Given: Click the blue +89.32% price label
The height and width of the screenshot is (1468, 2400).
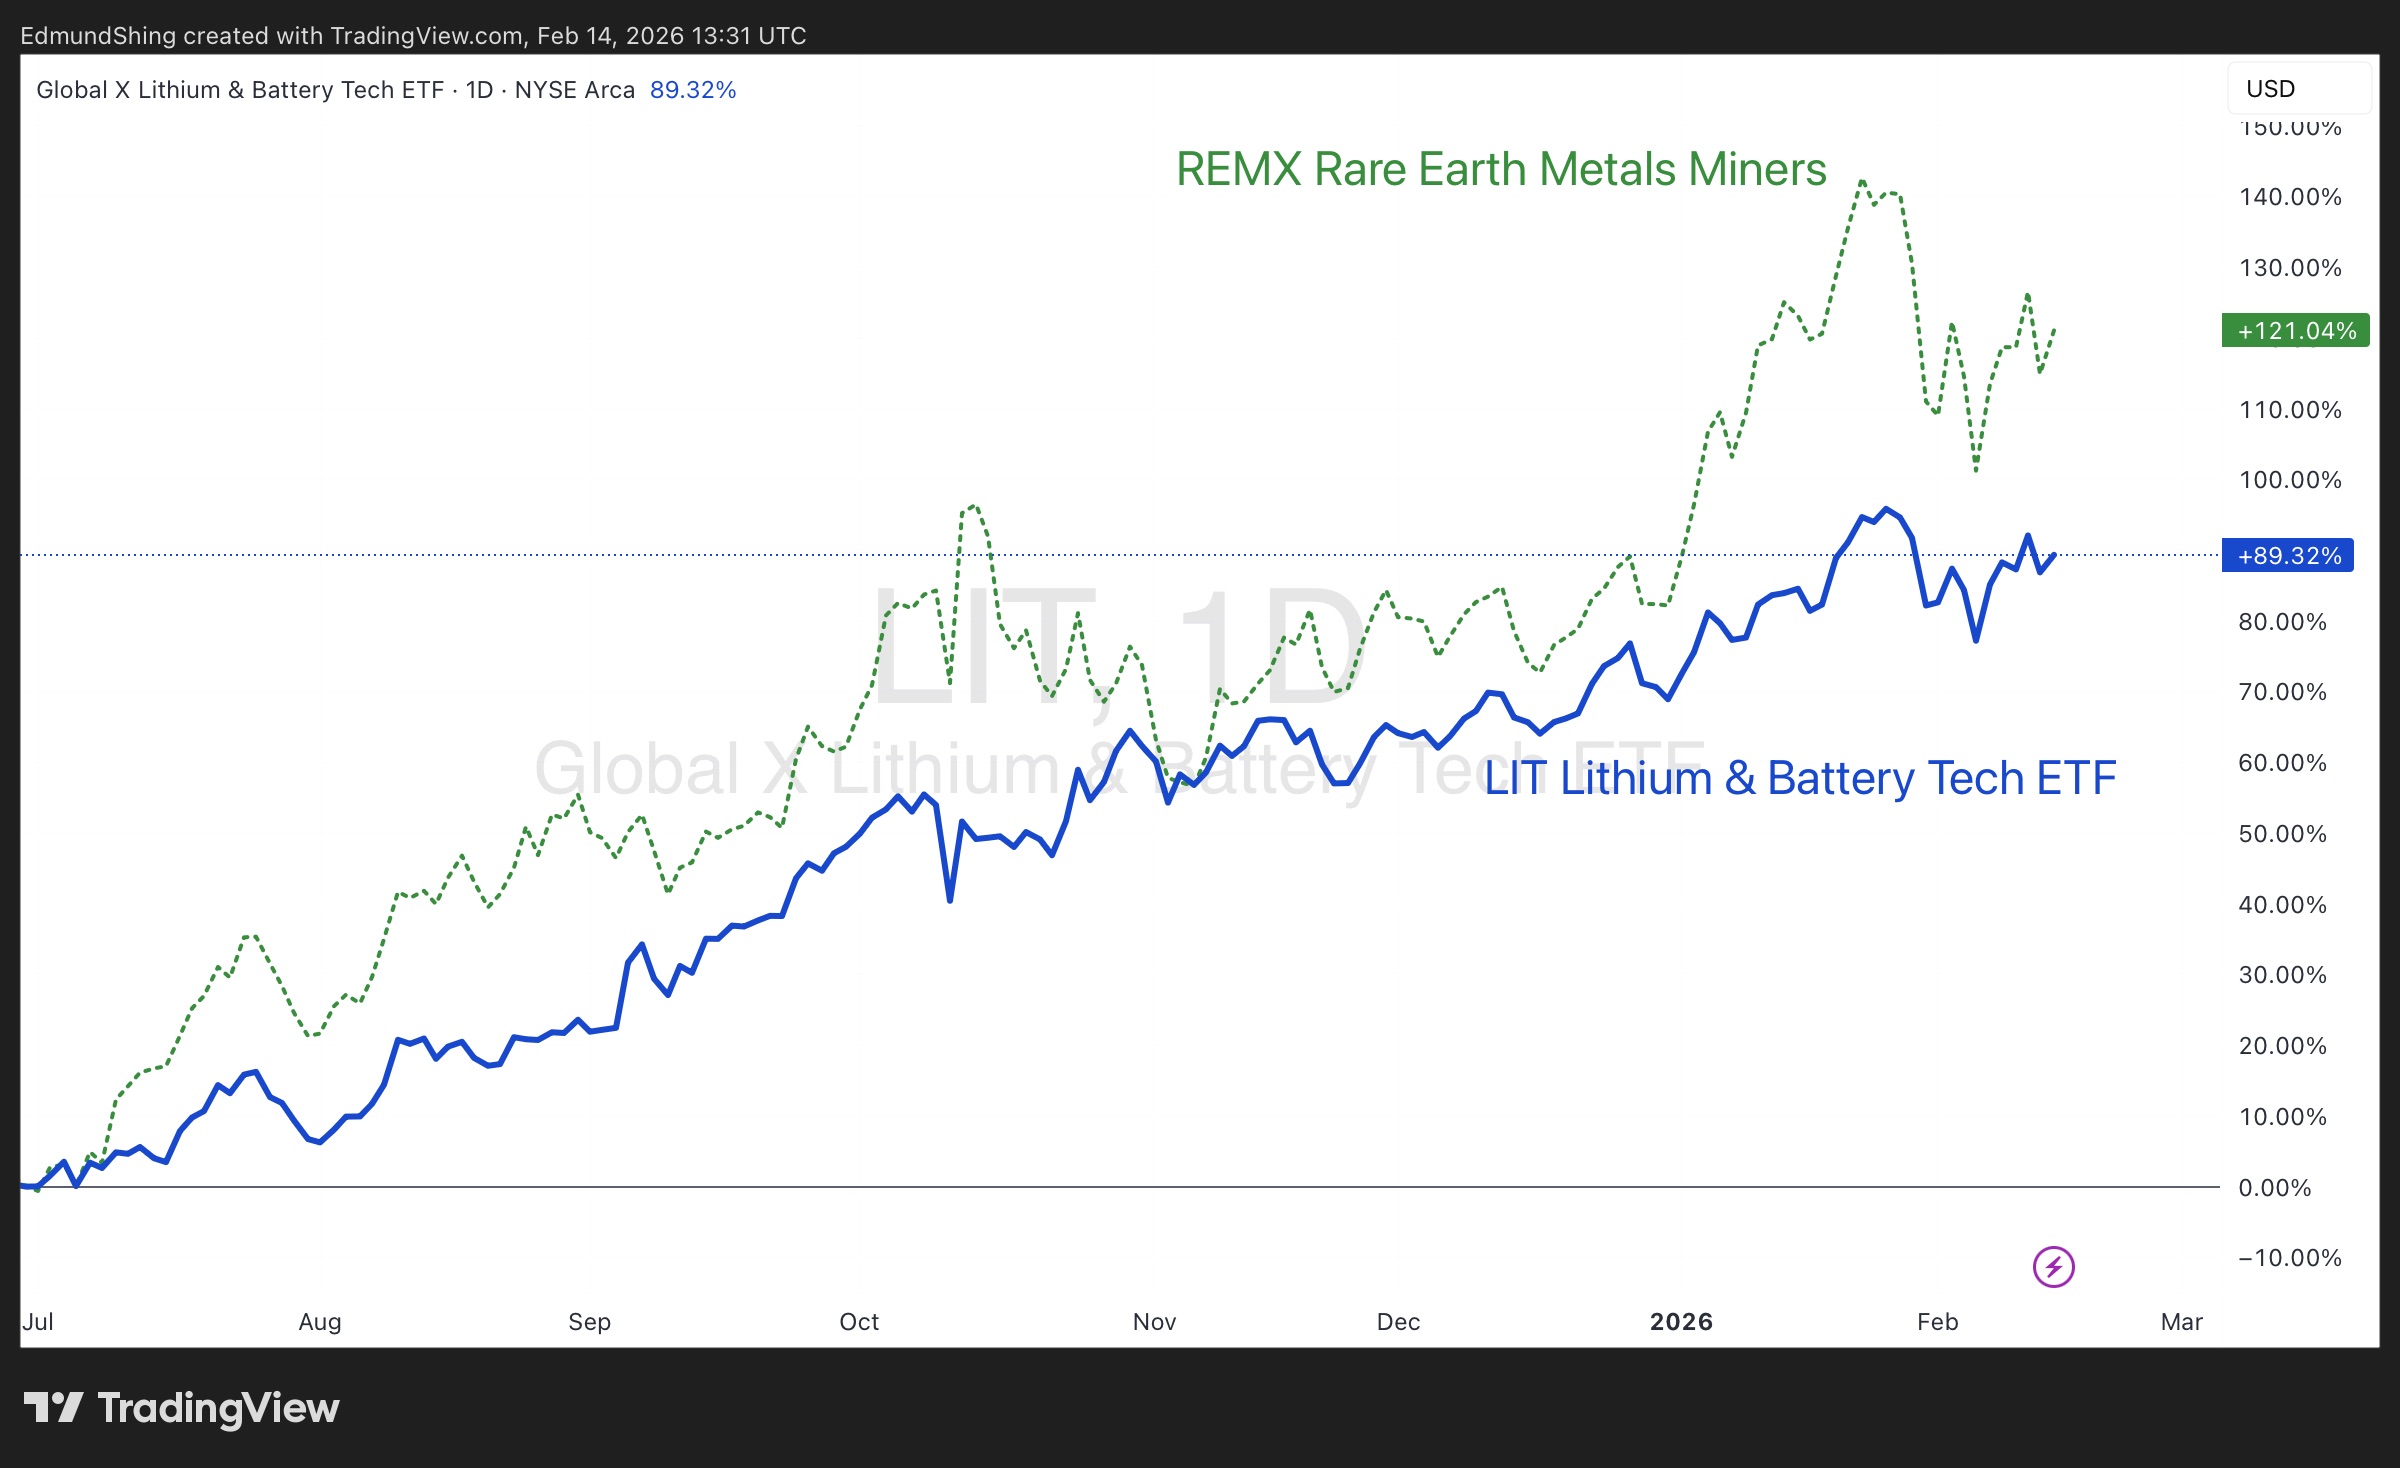Looking at the screenshot, I should coord(2287,556).
